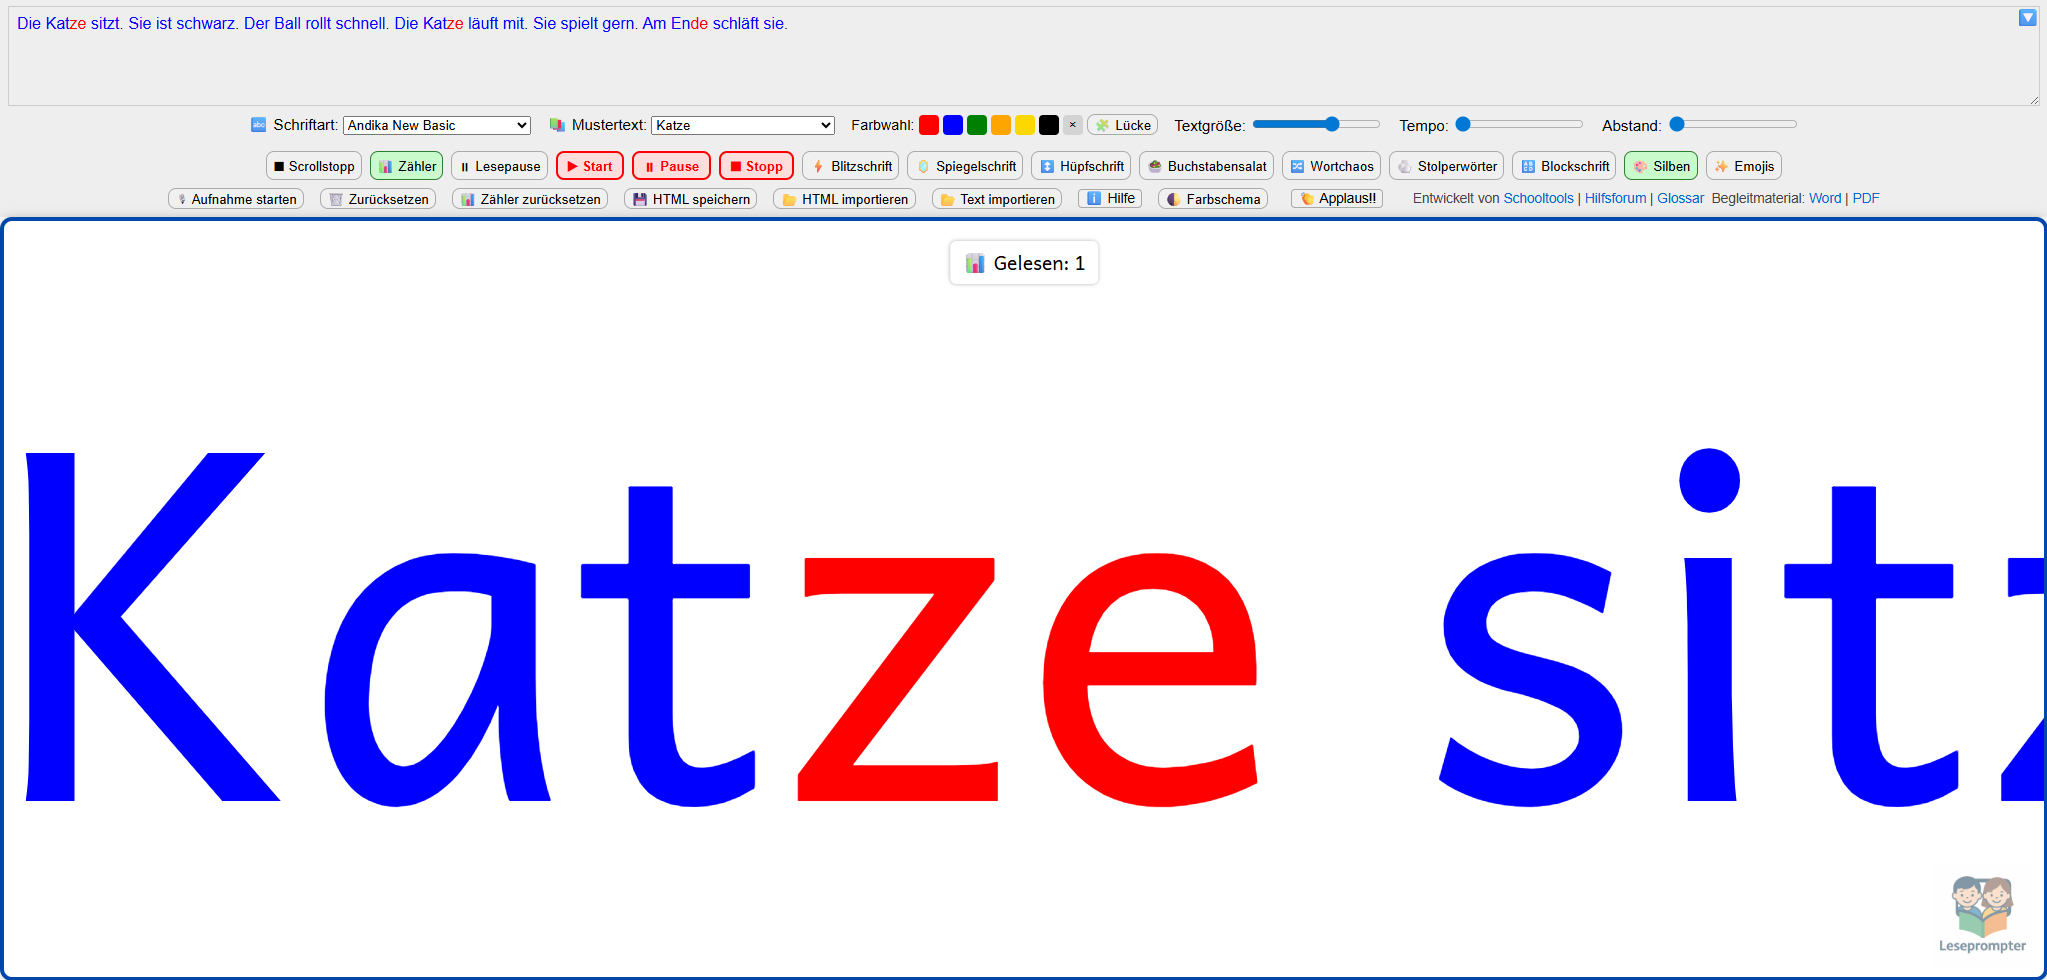The height and width of the screenshot is (980, 2047).
Task: Select the green color swatch
Action: pos(976,125)
